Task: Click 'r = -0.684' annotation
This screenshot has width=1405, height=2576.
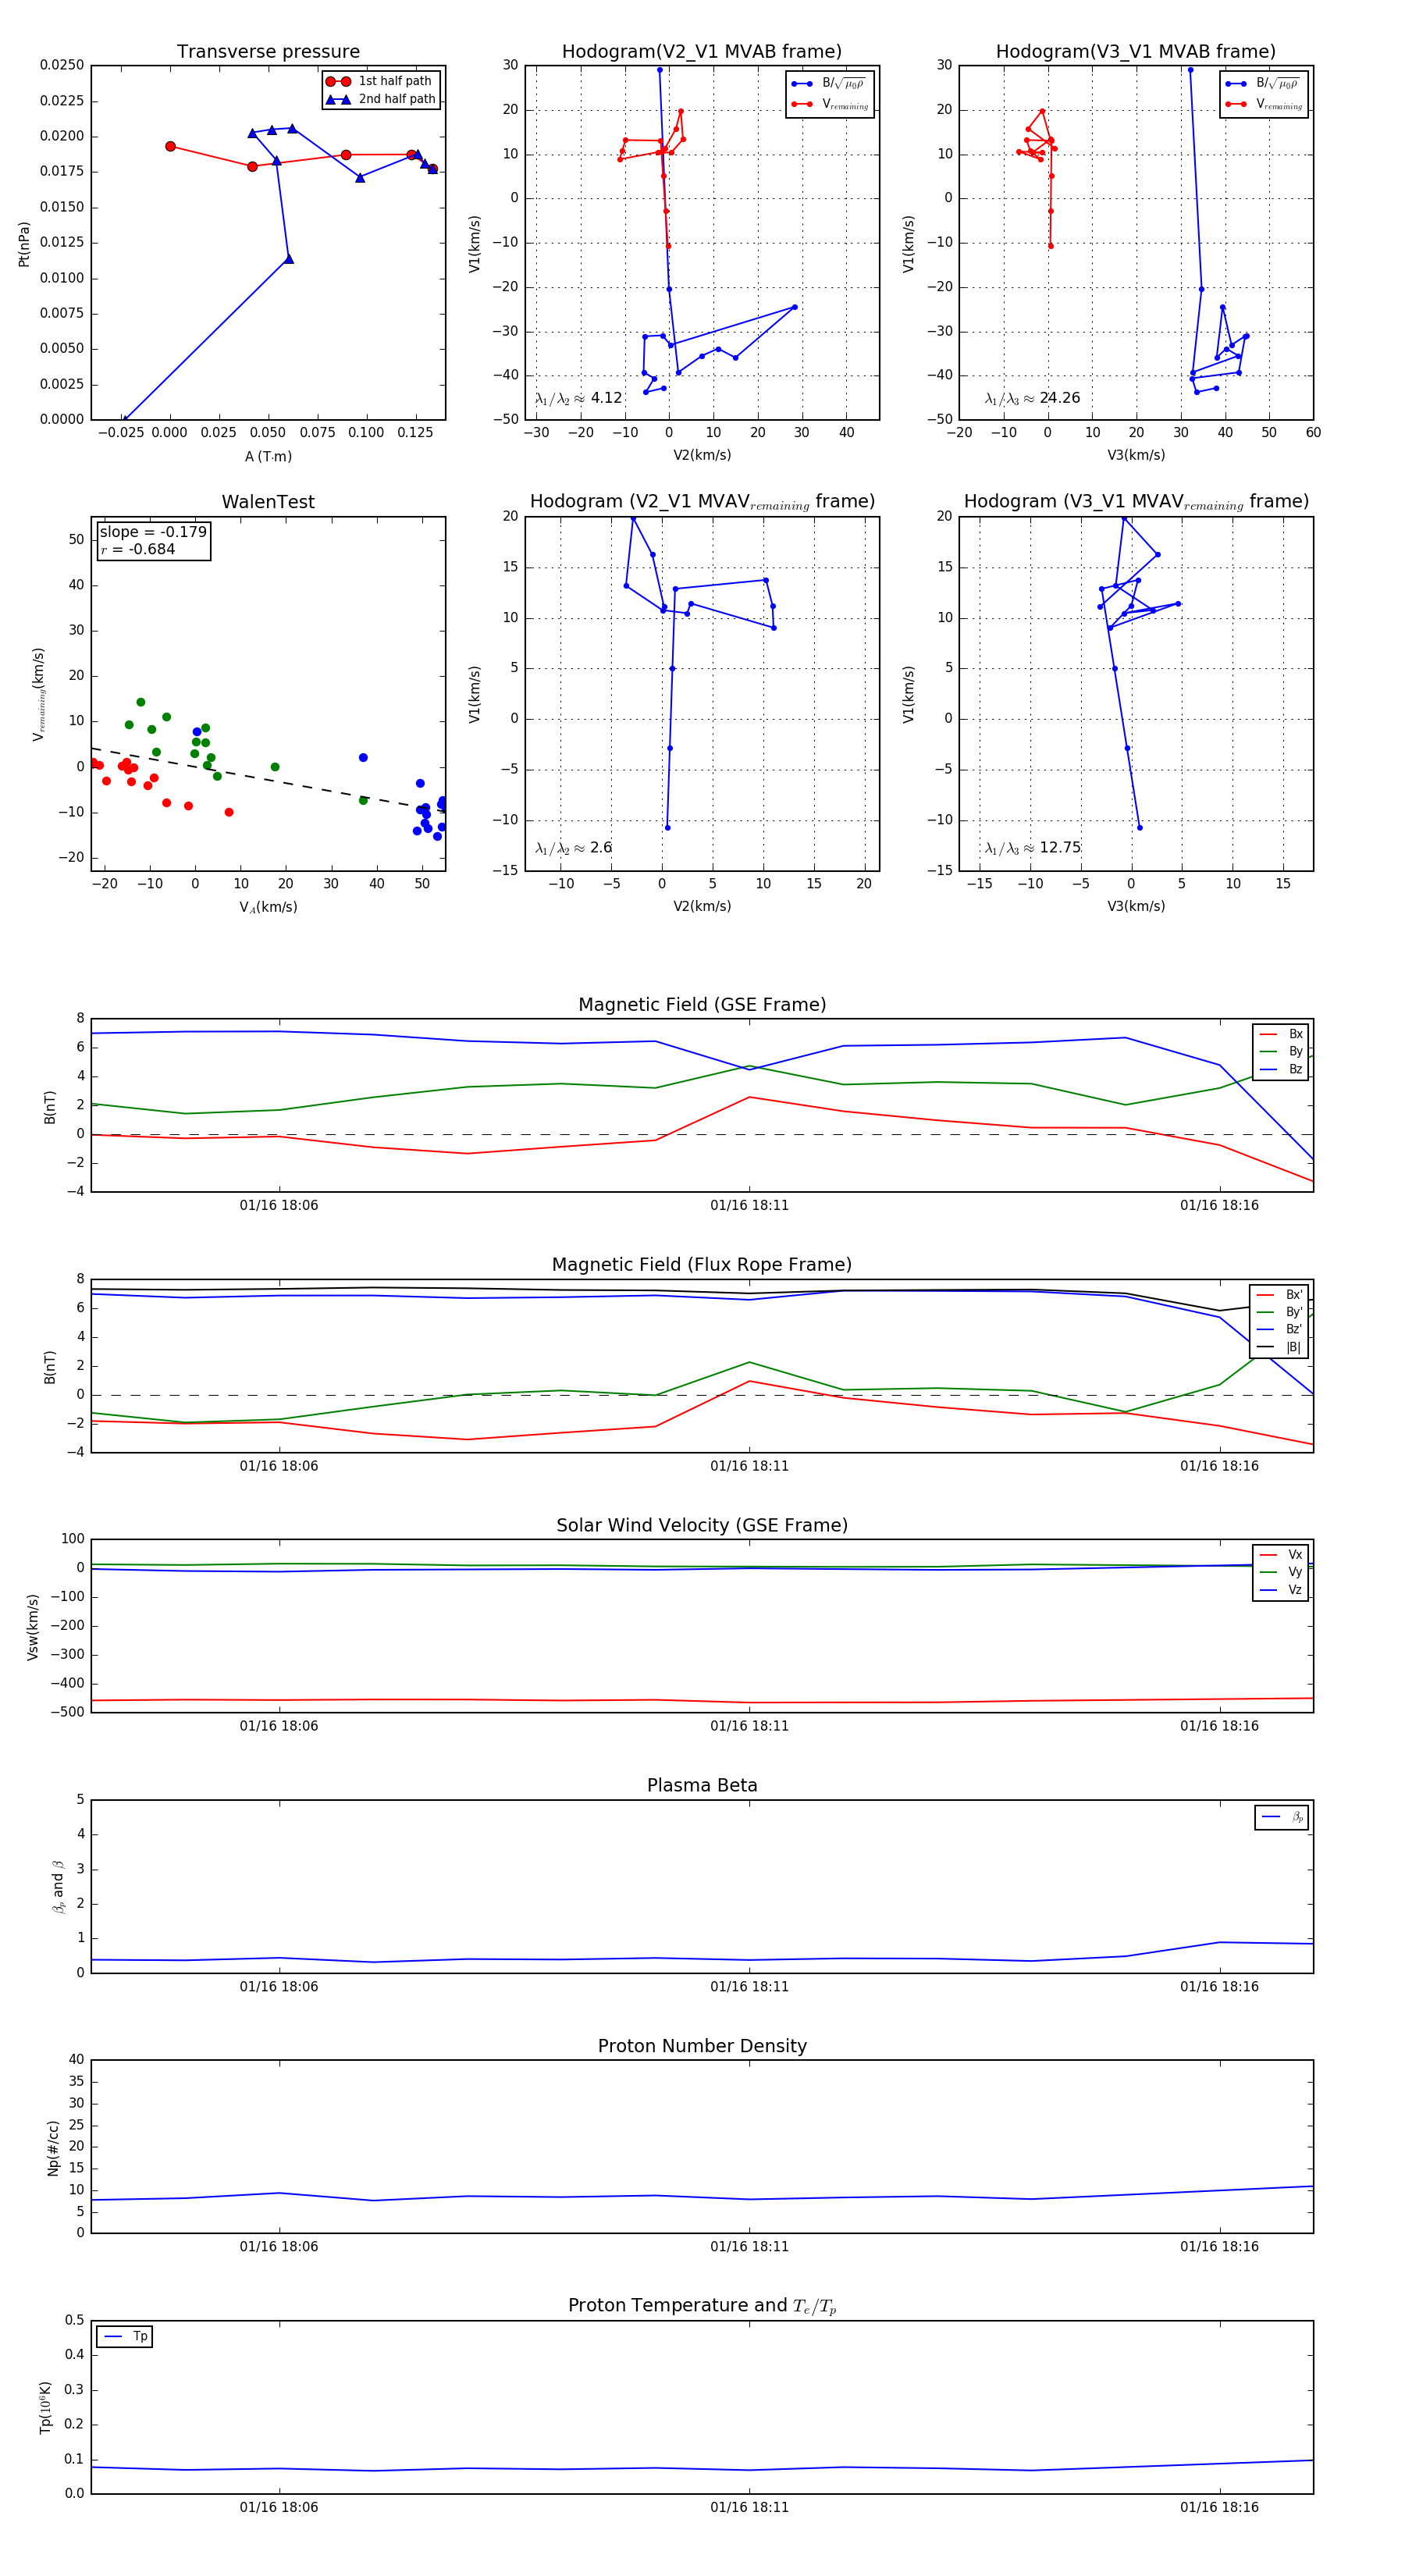Action: click(x=138, y=549)
